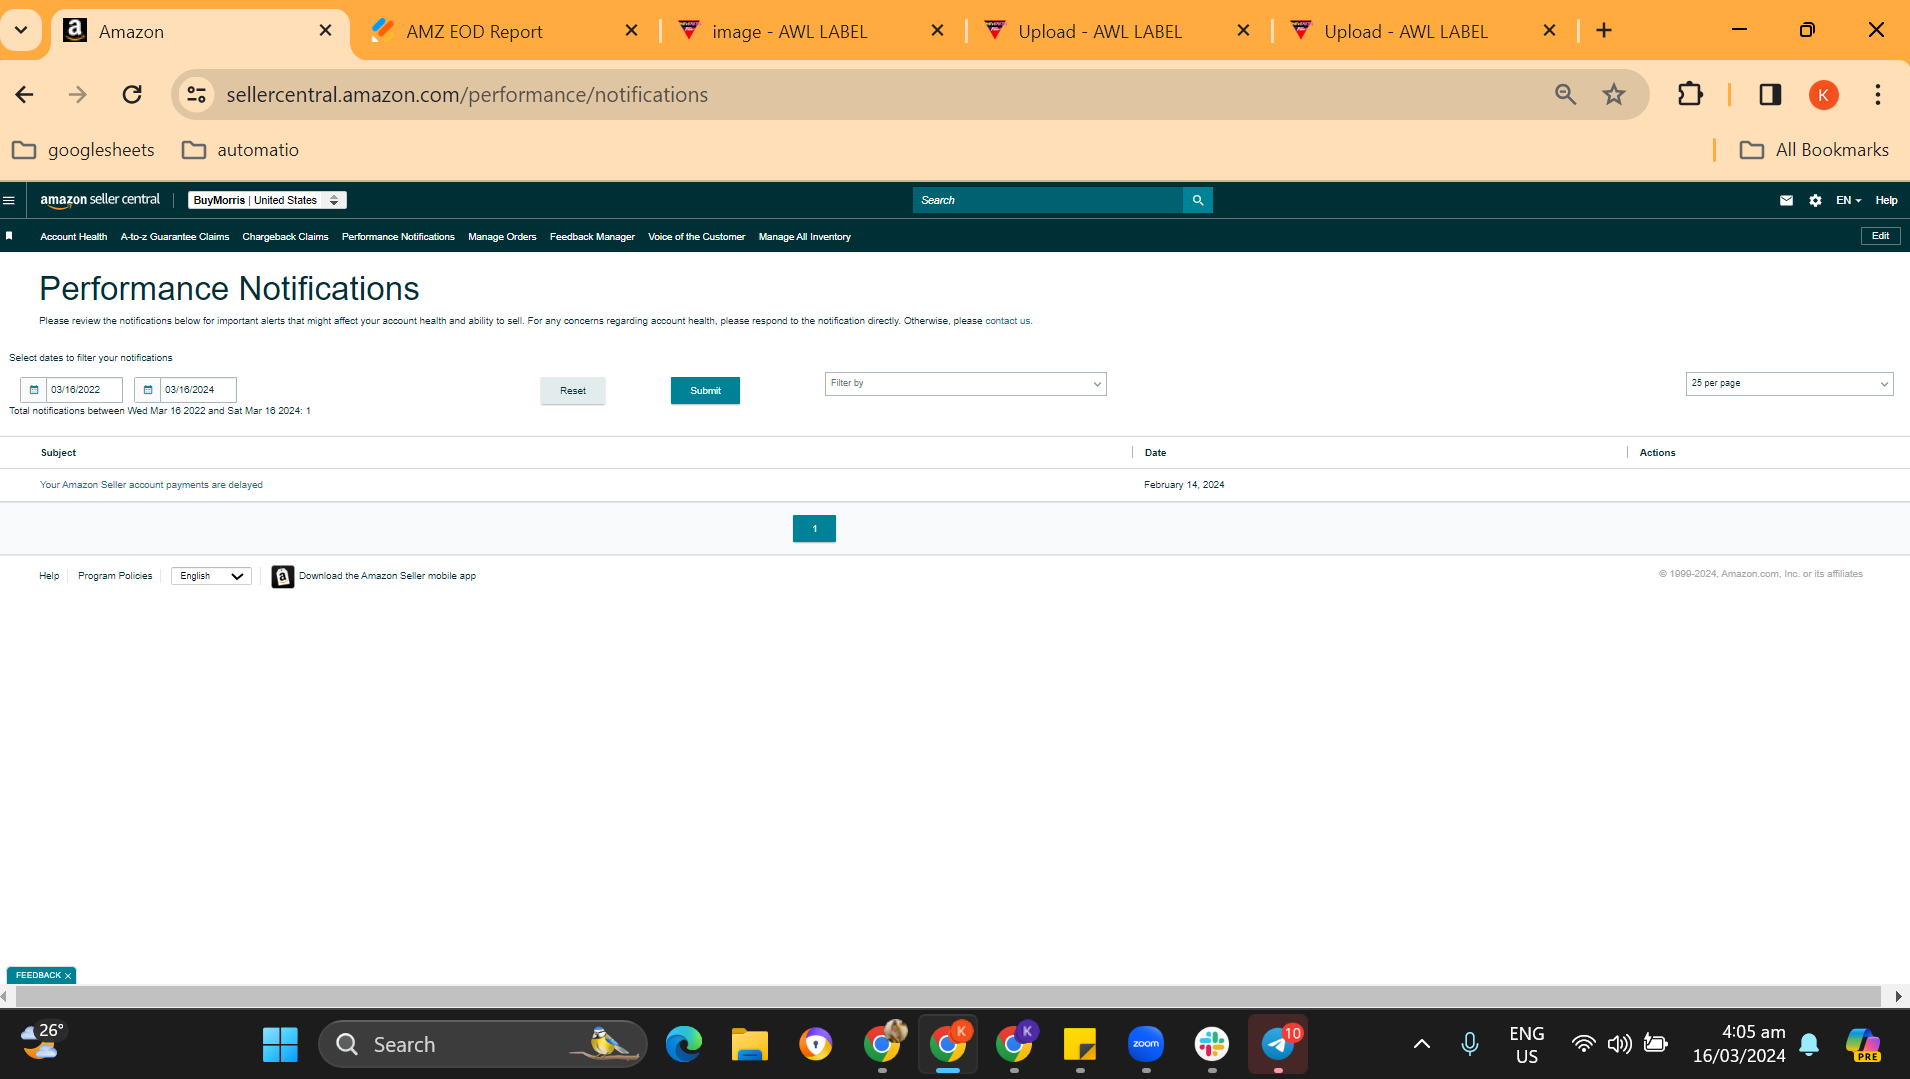Expand the Filter by dropdown
This screenshot has width=1910, height=1079.
[965, 384]
